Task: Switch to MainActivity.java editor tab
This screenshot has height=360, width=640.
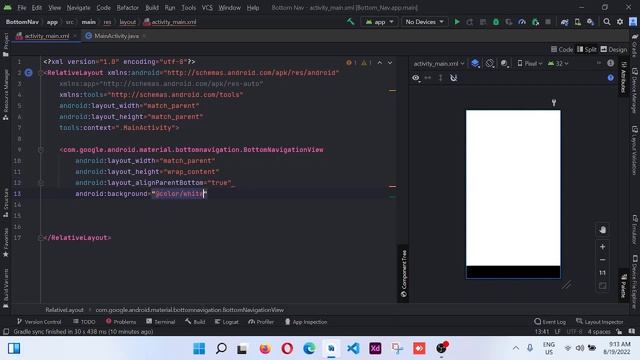Action: 117,36
